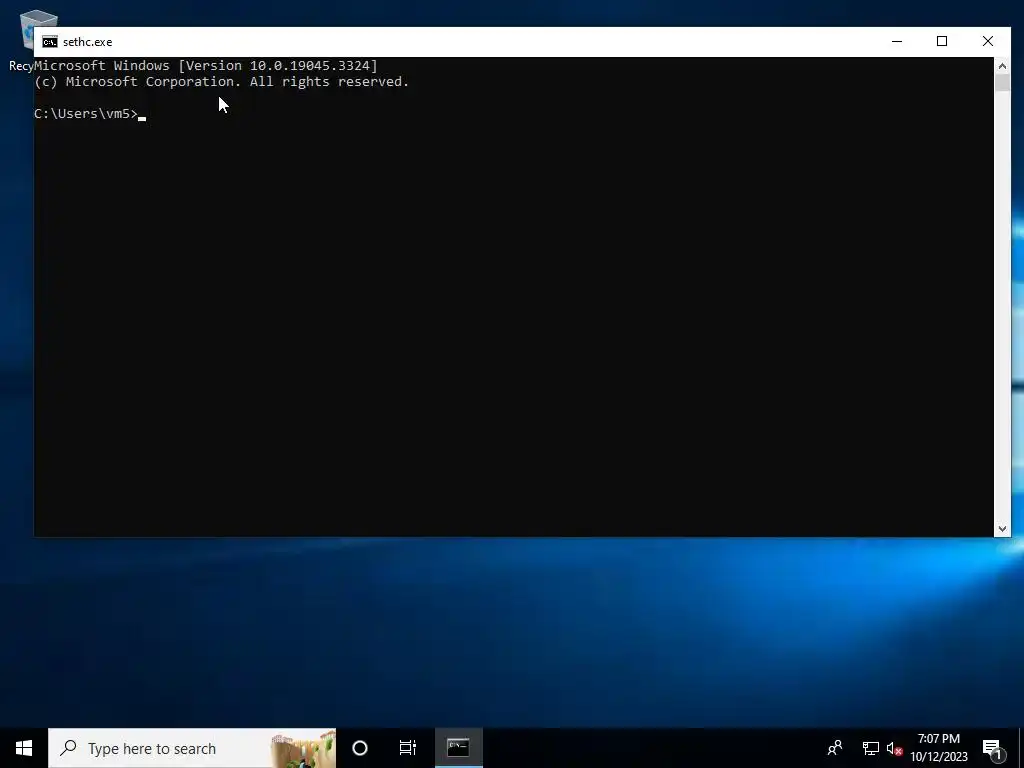Open Cortana circle icon on taskbar
1024x768 pixels.
[360, 748]
